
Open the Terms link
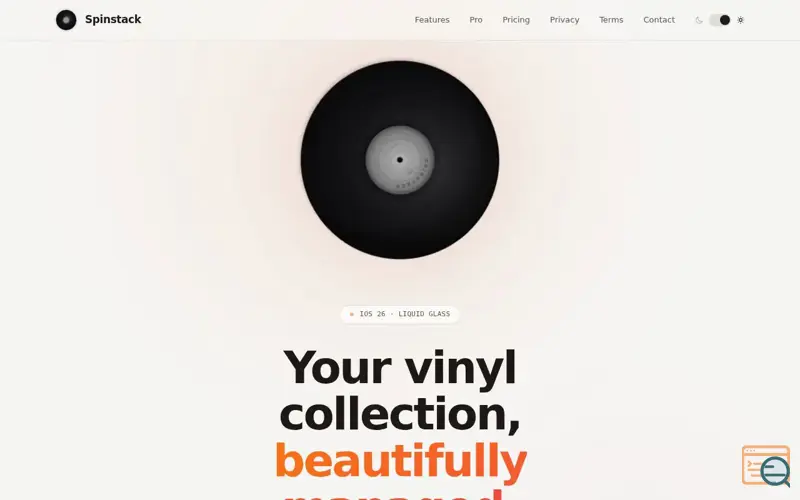(x=611, y=20)
